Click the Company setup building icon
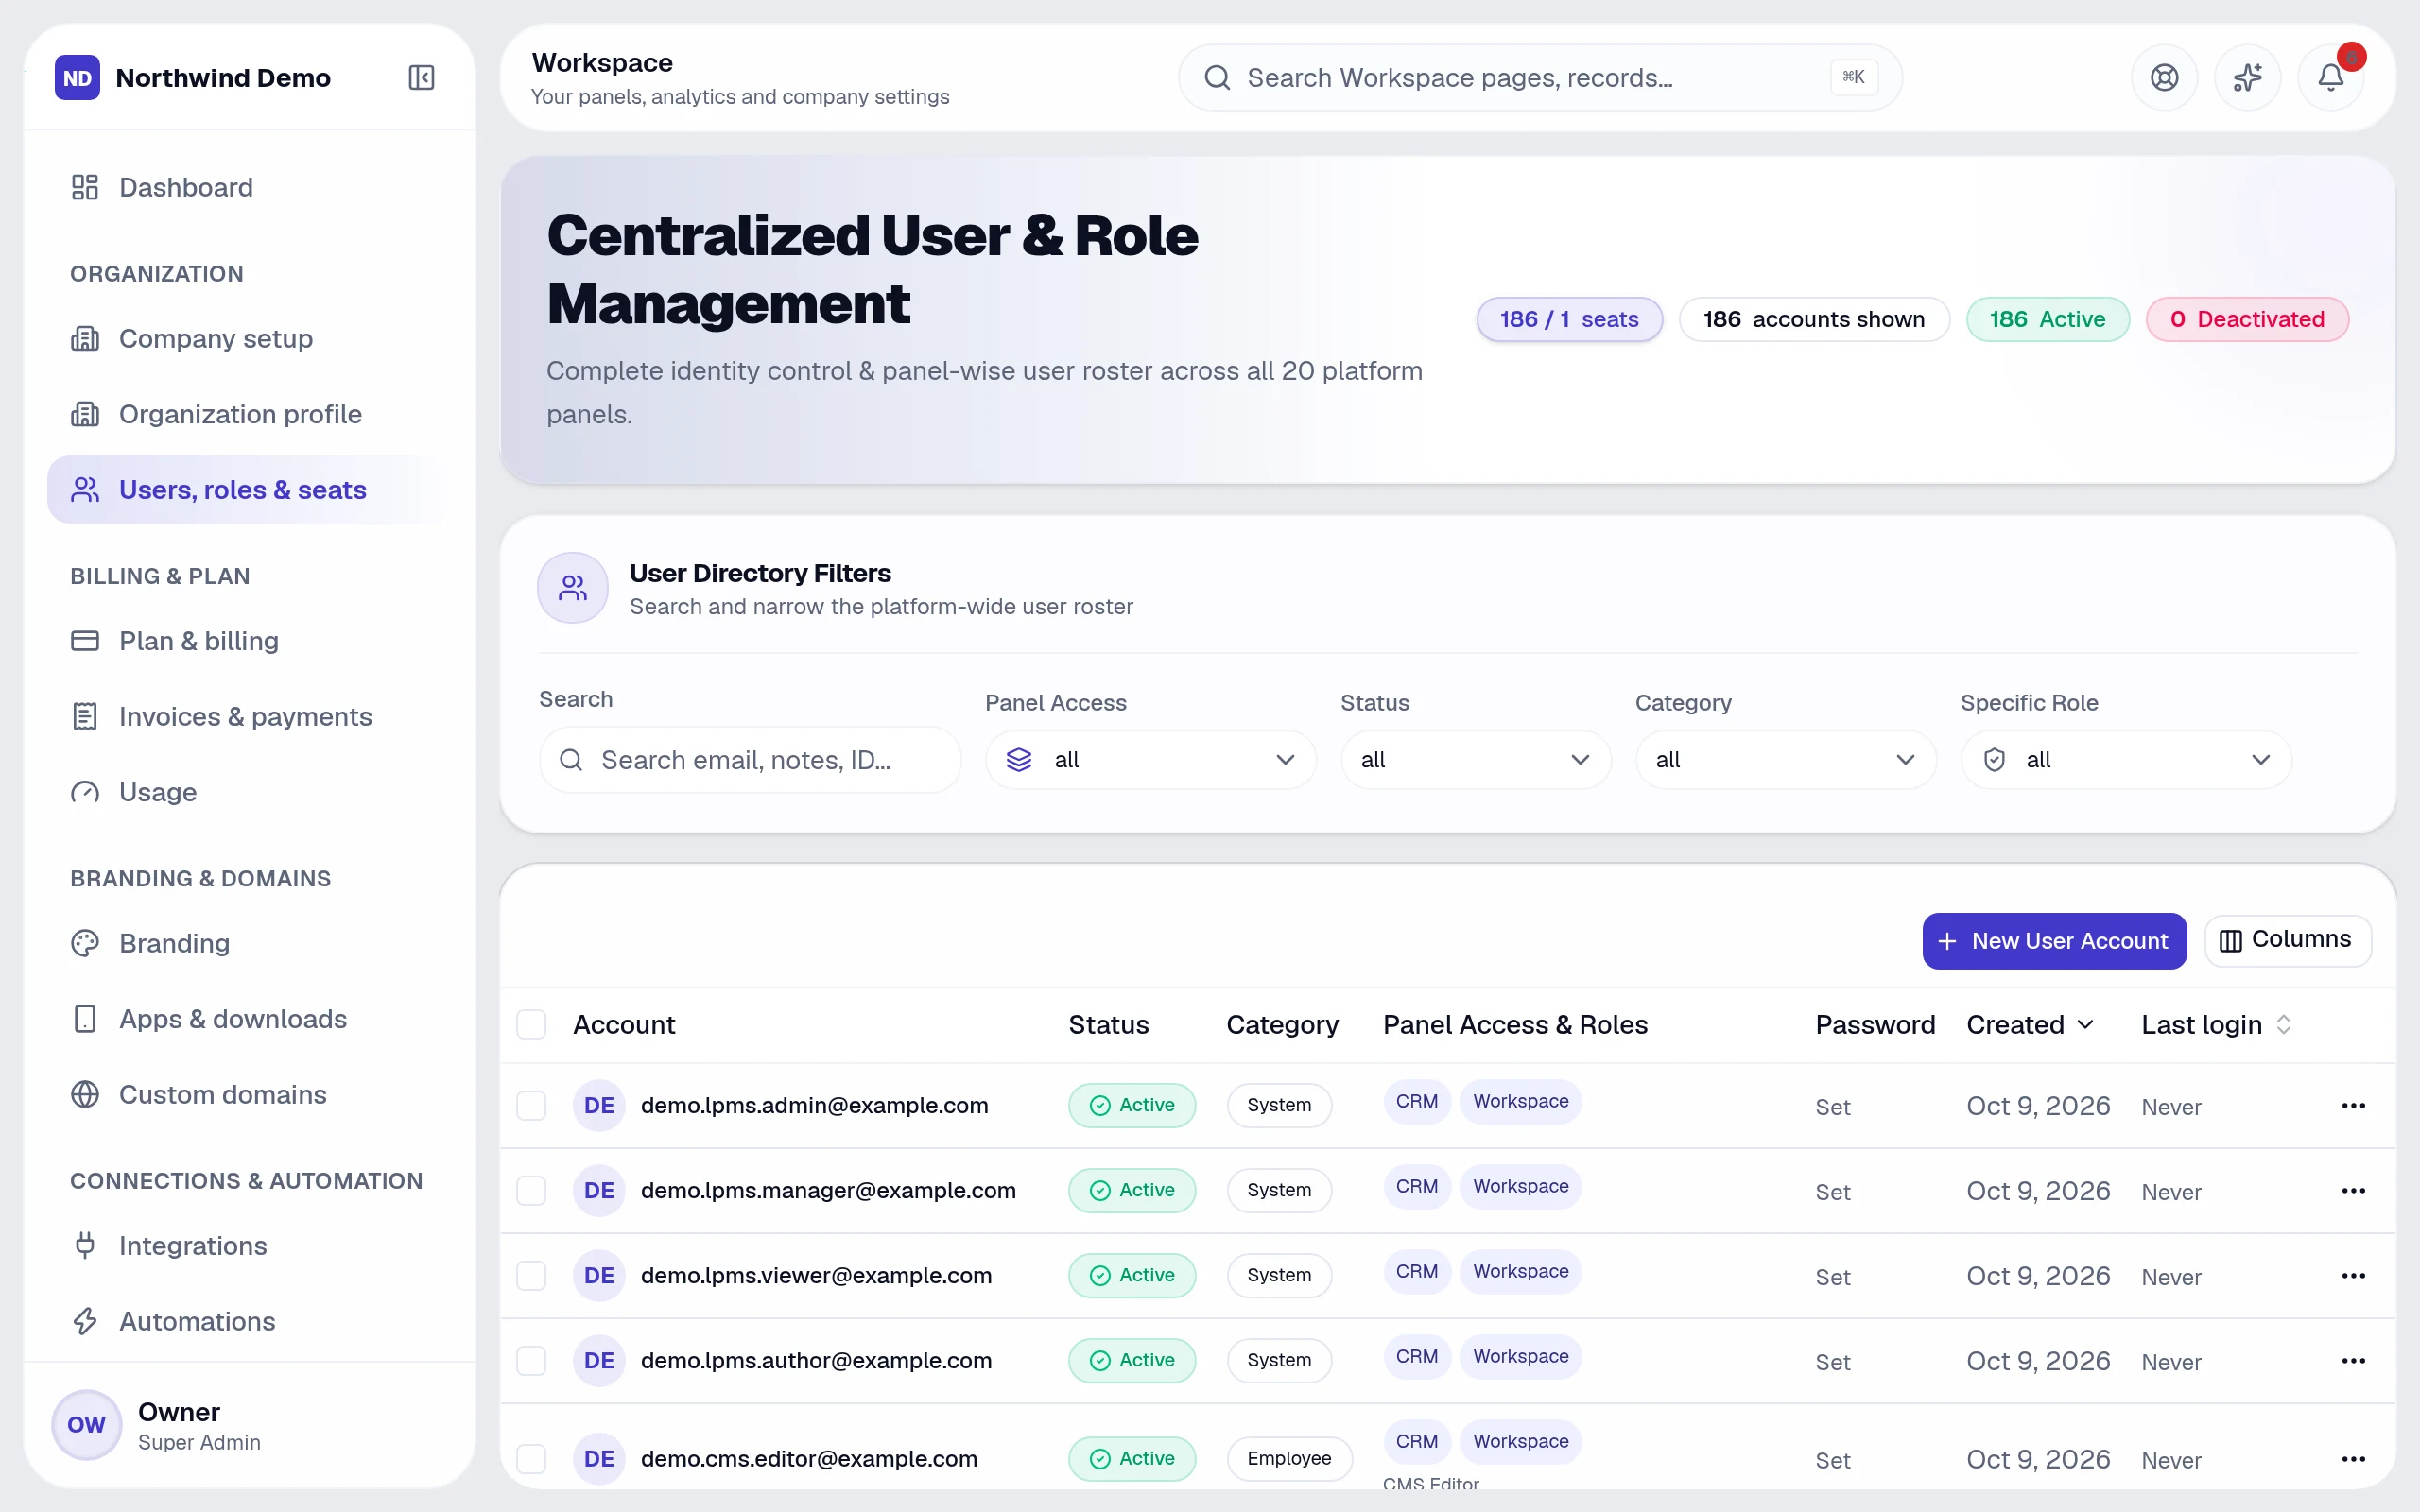The width and height of the screenshot is (2420, 1512). click(85, 338)
